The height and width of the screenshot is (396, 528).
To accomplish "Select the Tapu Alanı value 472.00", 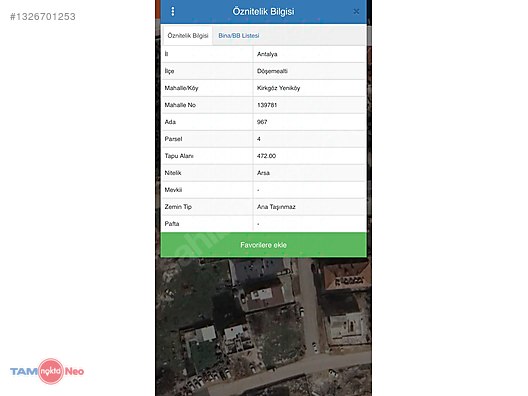I will tap(266, 156).
